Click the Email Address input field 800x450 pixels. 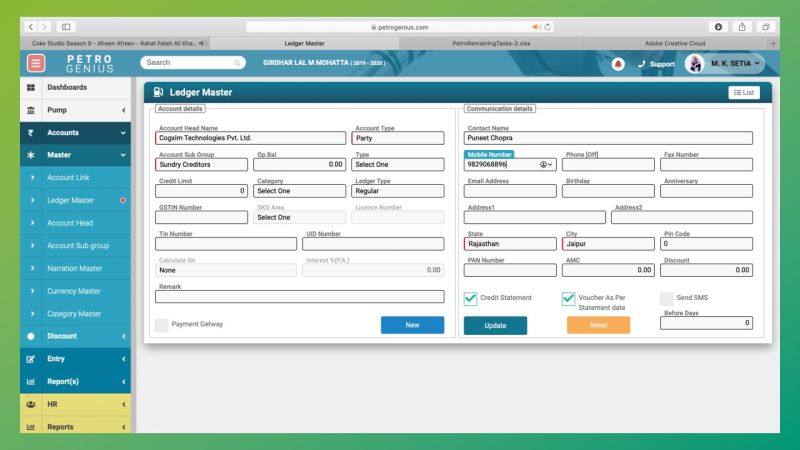coord(510,191)
